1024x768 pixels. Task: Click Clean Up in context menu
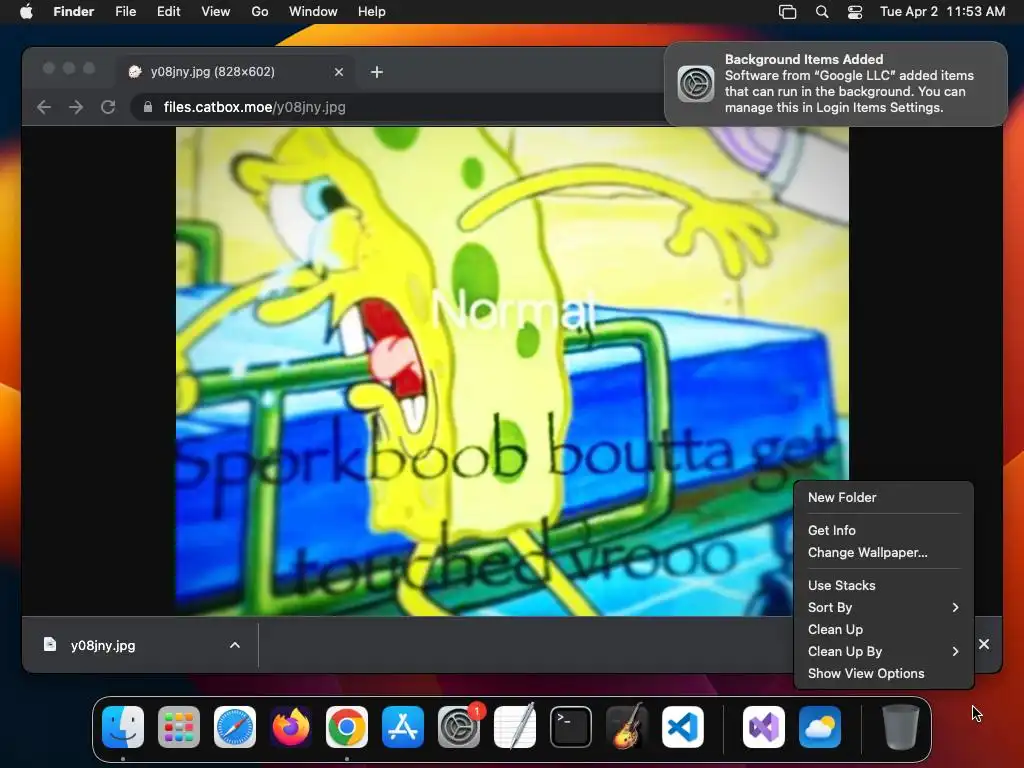pyautogui.click(x=884, y=630)
